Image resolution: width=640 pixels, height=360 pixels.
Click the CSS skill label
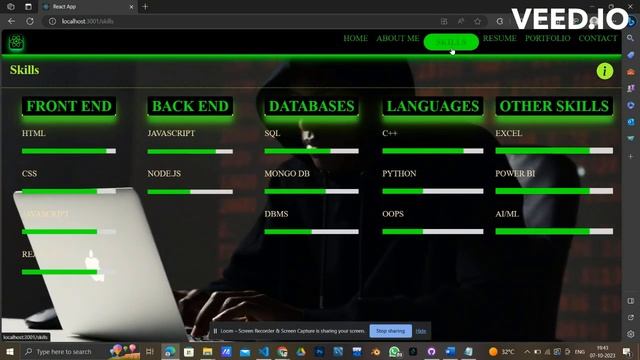[29, 173]
